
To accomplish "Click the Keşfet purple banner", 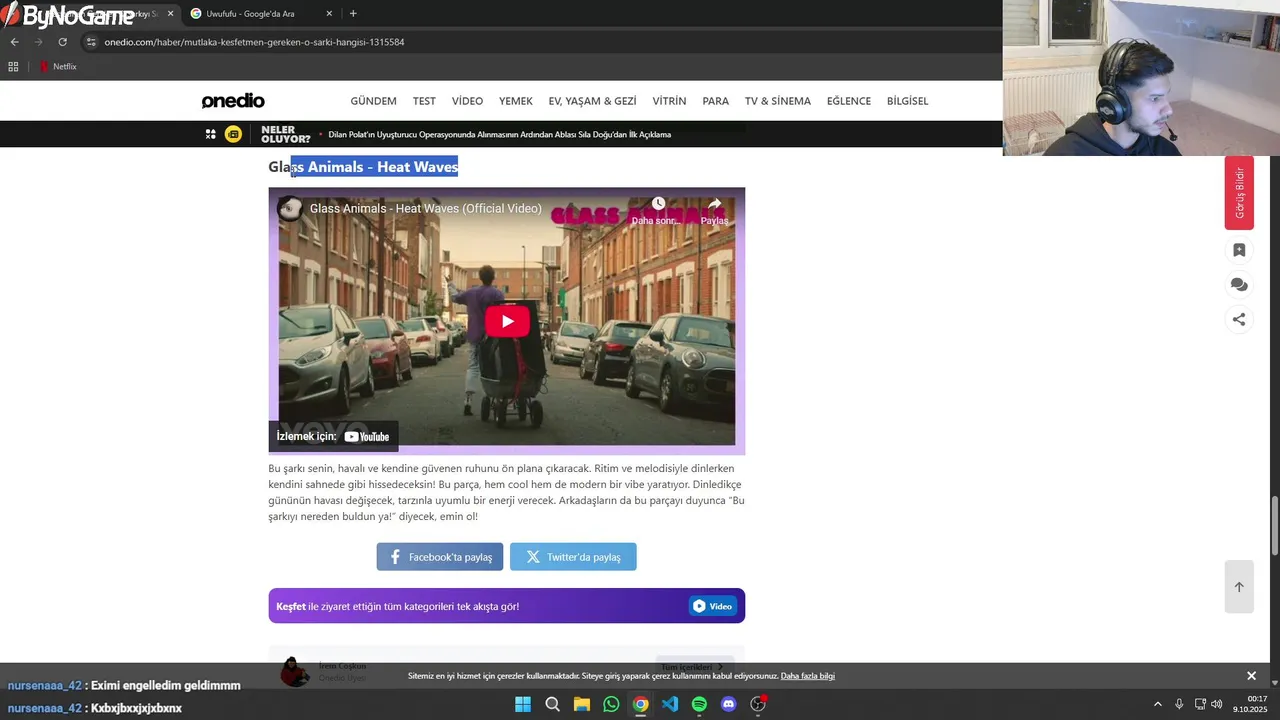I will (507, 606).
